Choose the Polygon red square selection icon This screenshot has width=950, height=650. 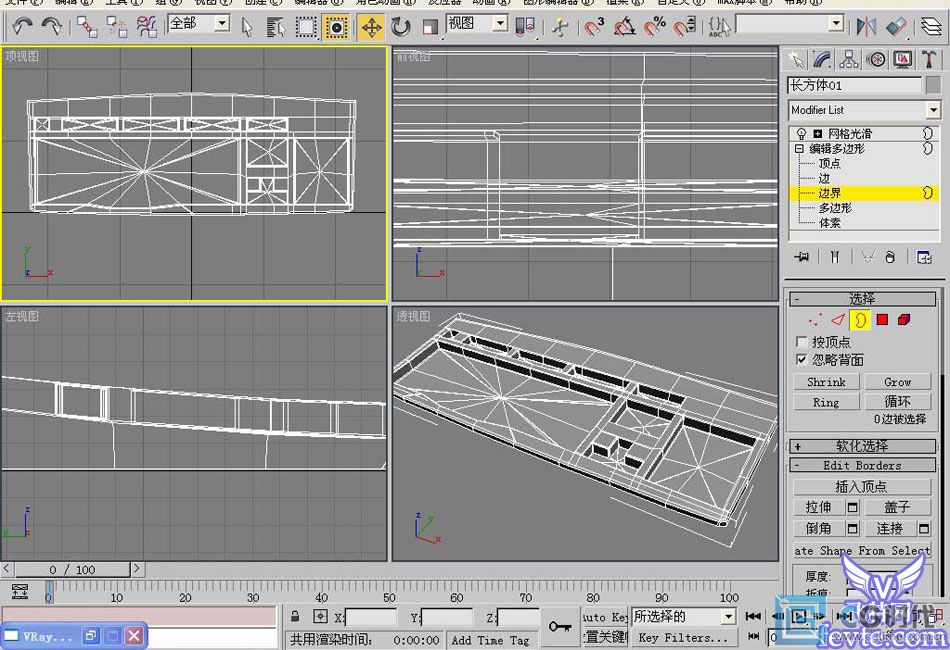click(882, 320)
